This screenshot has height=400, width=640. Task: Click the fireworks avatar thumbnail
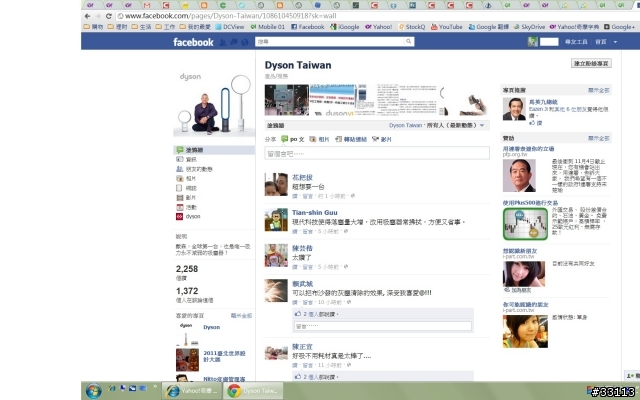click(276, 291)
